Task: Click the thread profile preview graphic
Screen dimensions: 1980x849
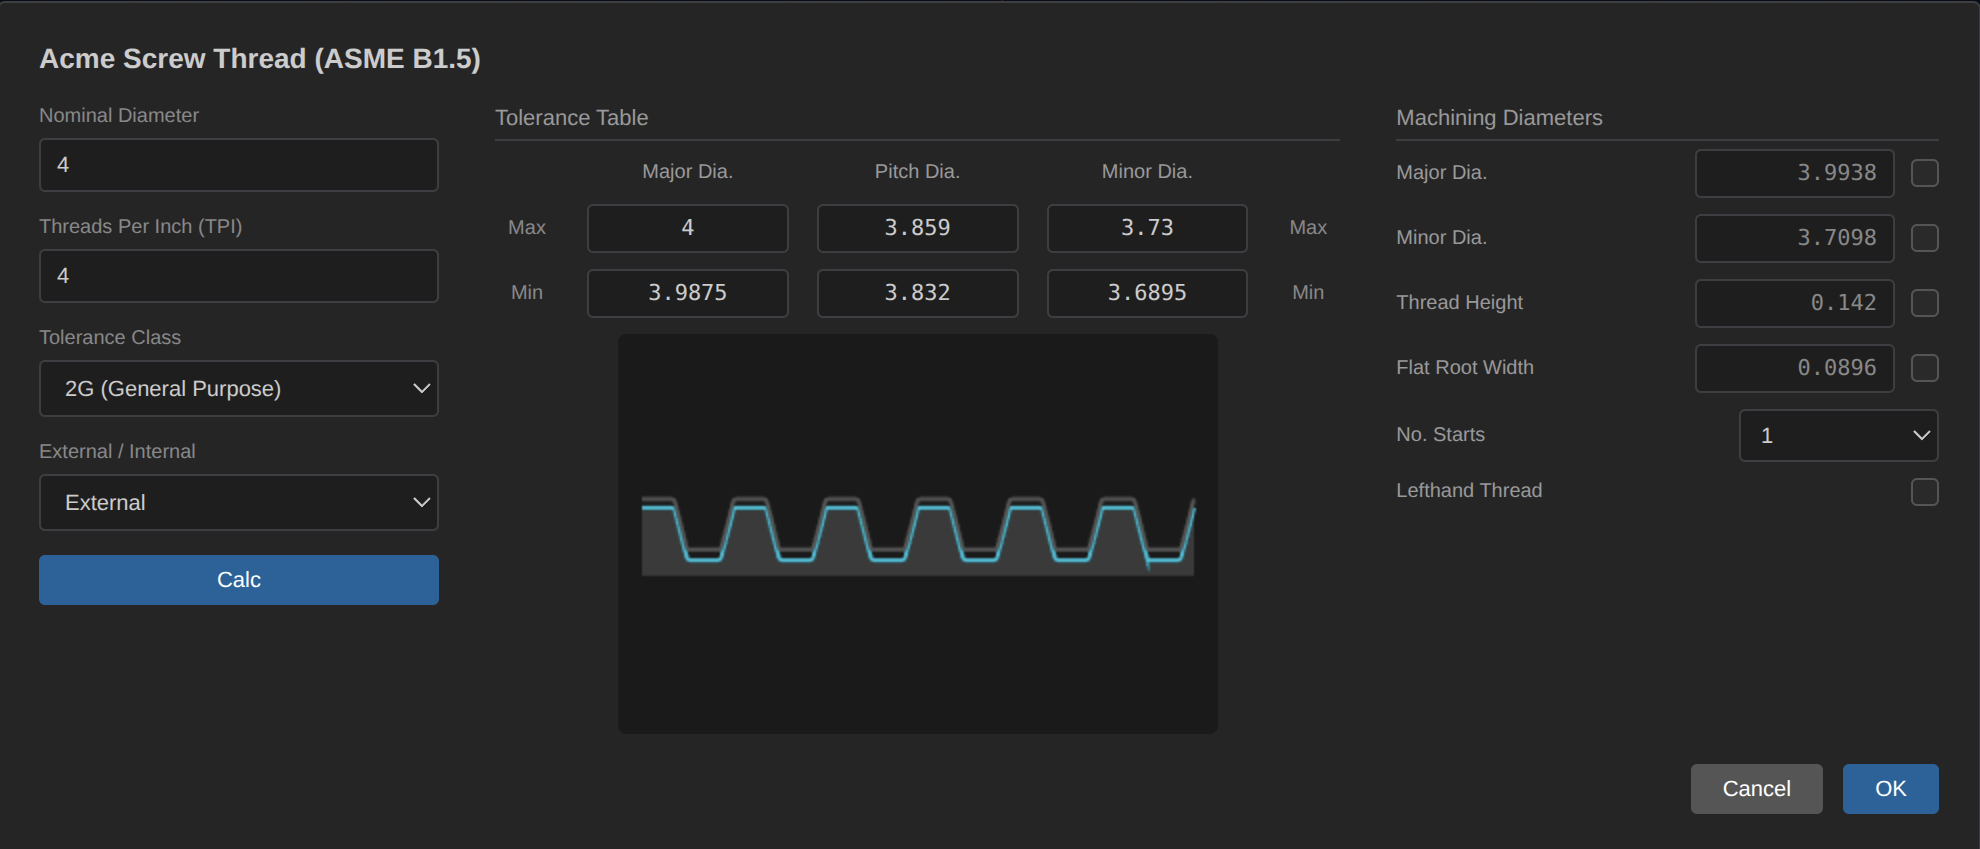Action: tap(918, 534)
